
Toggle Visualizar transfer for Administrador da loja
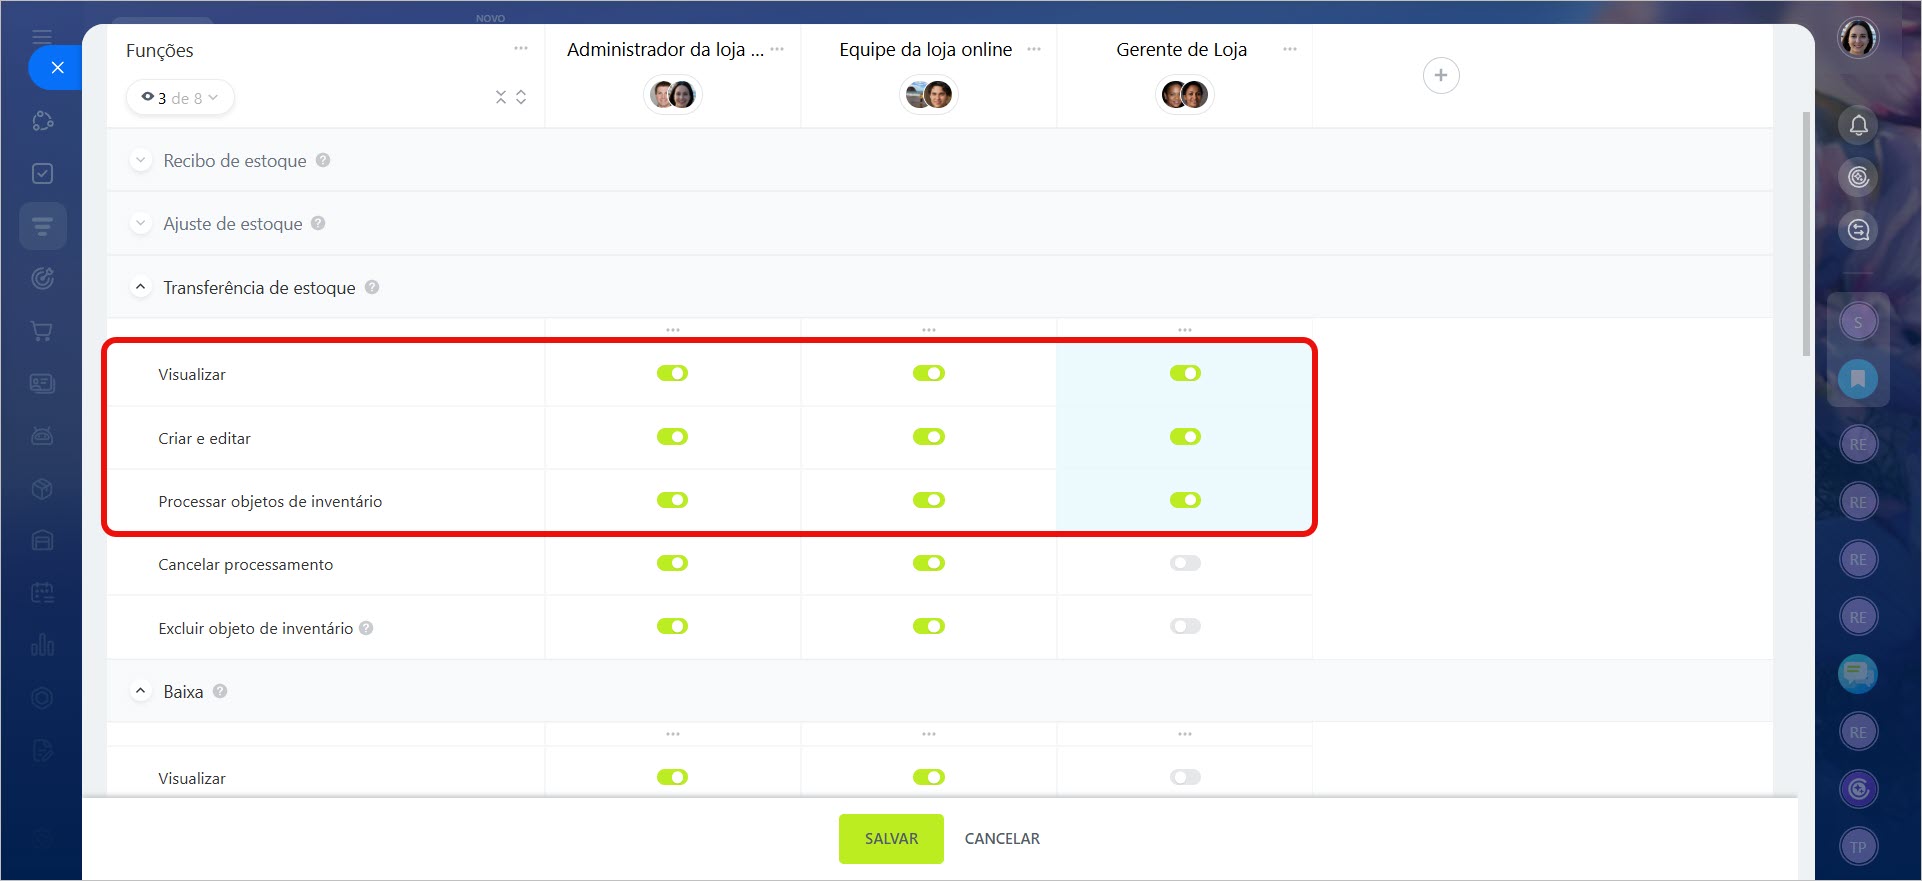pyautogui.click(x=672, y=373)
